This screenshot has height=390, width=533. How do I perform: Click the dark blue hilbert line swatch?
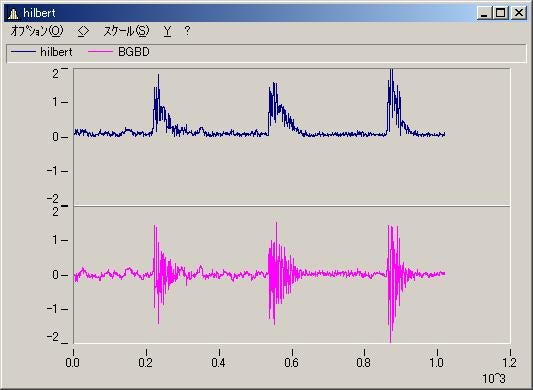(23, 52)
